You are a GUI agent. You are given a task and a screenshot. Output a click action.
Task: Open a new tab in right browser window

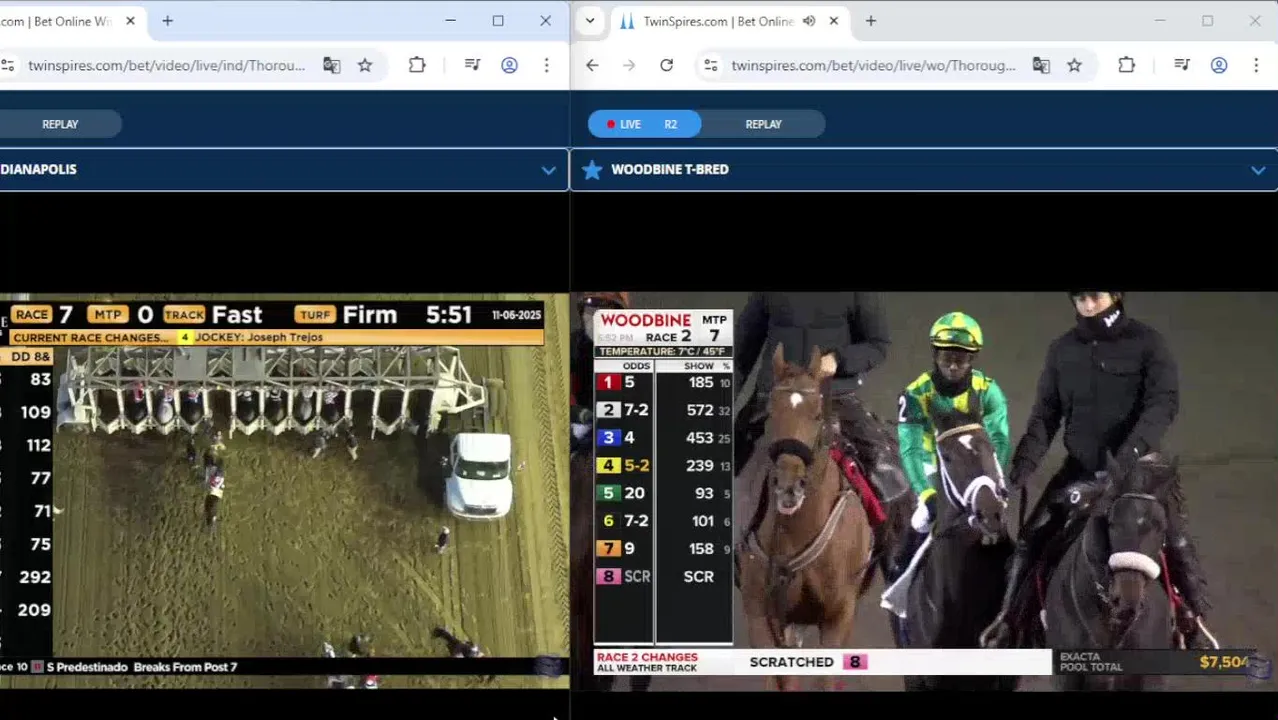(x=871, y=21)
